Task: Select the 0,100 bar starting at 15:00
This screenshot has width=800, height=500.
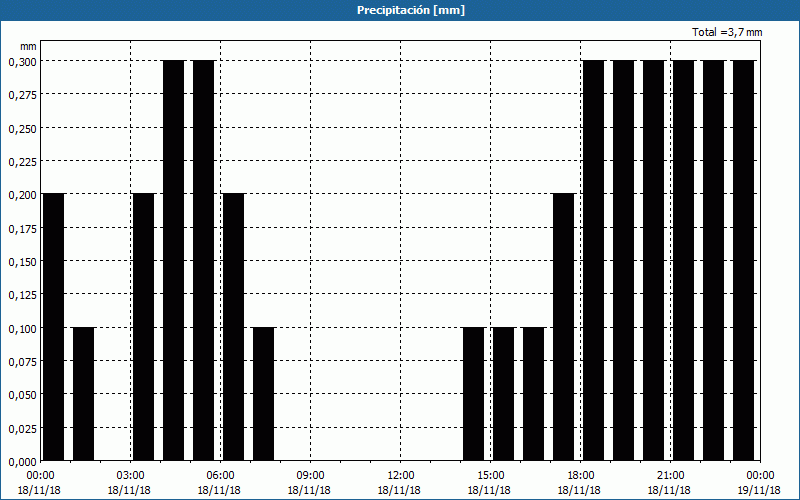Action: click(504, 394)
